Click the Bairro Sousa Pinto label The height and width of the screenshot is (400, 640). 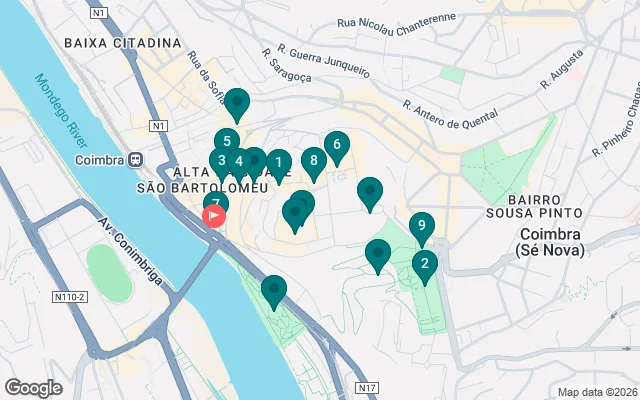534,207
